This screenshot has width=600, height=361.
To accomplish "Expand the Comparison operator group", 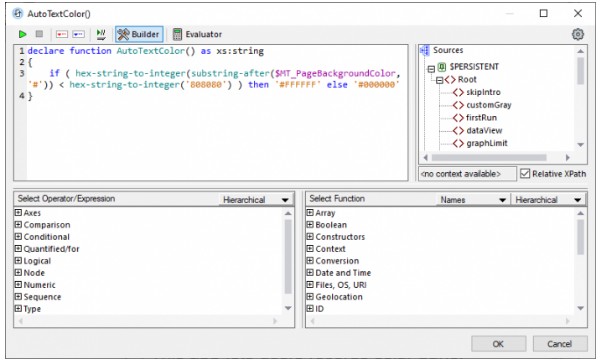I will point(18,224).
